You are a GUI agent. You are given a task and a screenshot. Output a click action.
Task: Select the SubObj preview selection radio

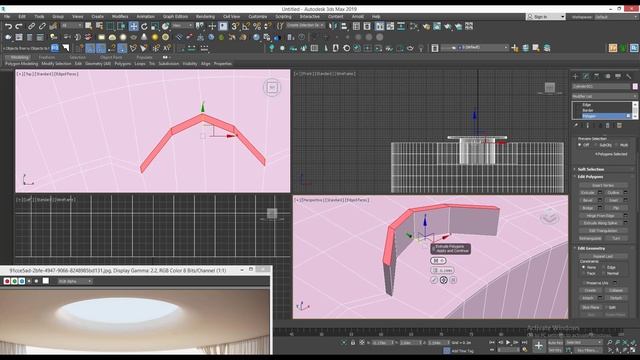click(596, 145)
